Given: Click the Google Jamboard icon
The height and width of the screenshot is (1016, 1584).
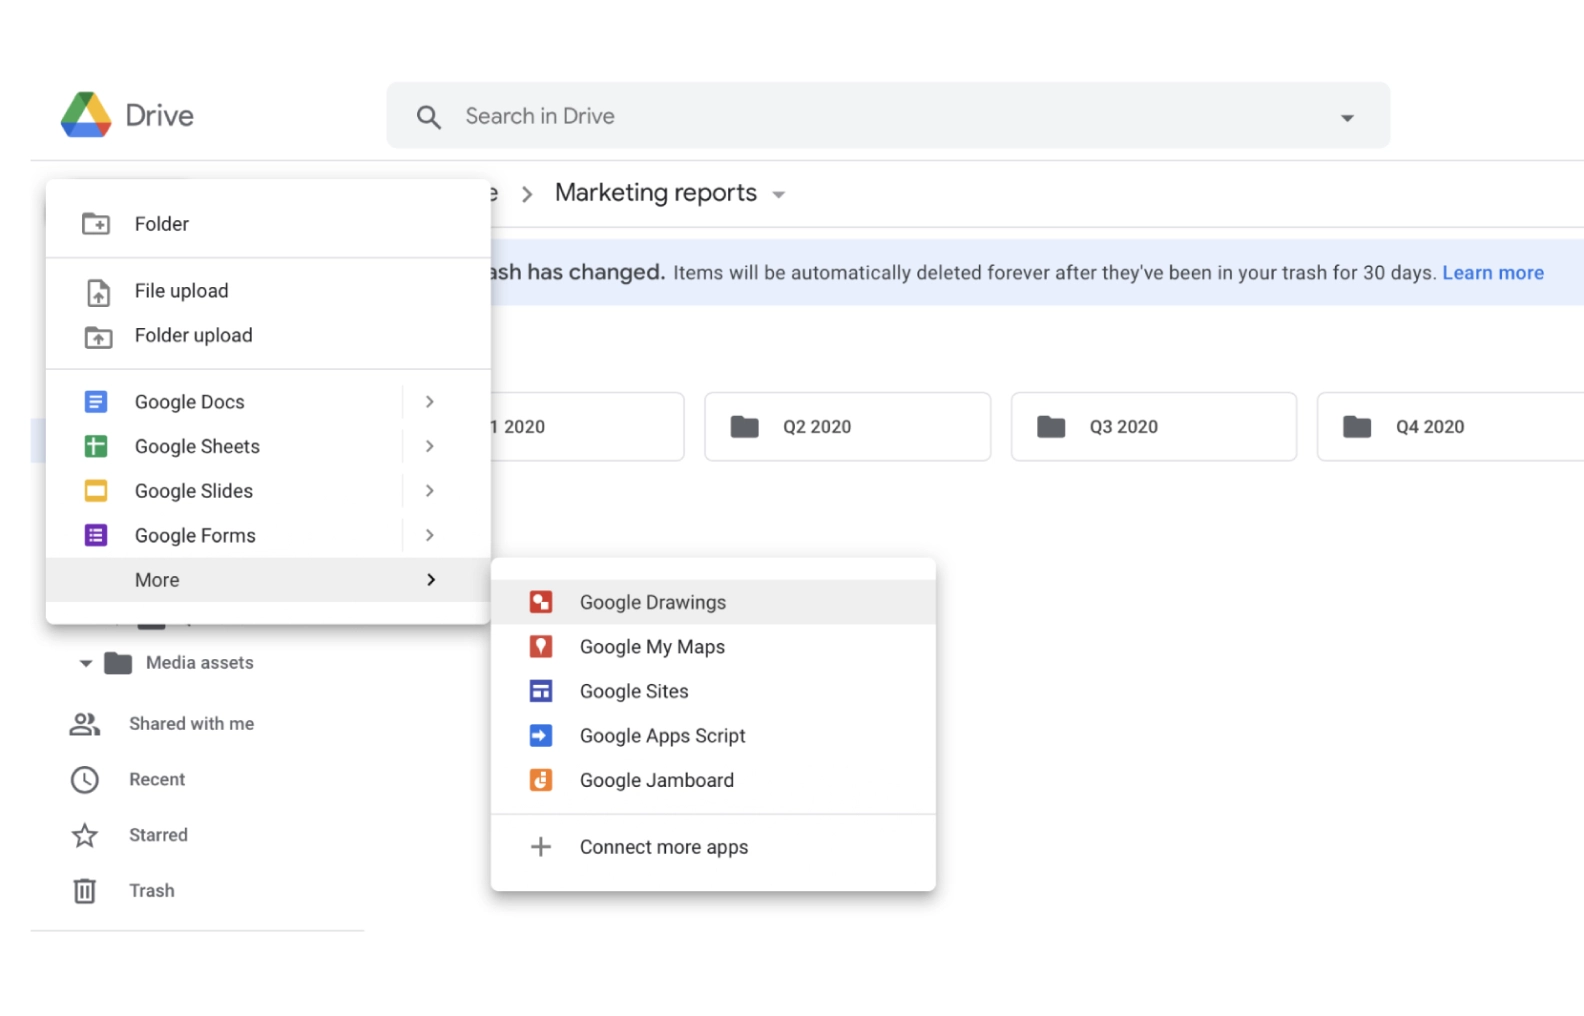Looking at the screenshot, I should (541, 780).
